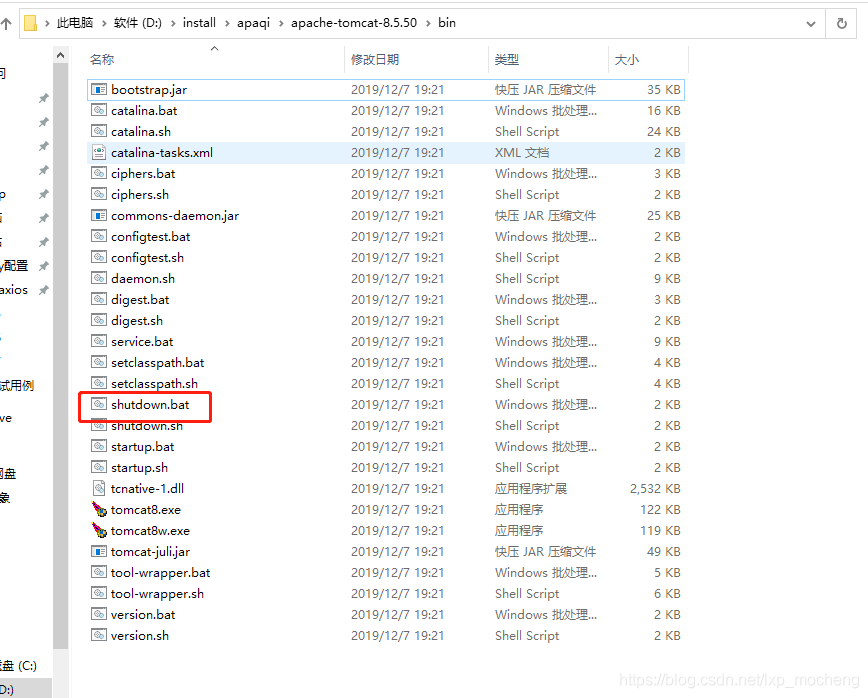Click the tomcat8w.exe application icon
868x698 pixels.
pyautogui.click(x=99, y=530)
